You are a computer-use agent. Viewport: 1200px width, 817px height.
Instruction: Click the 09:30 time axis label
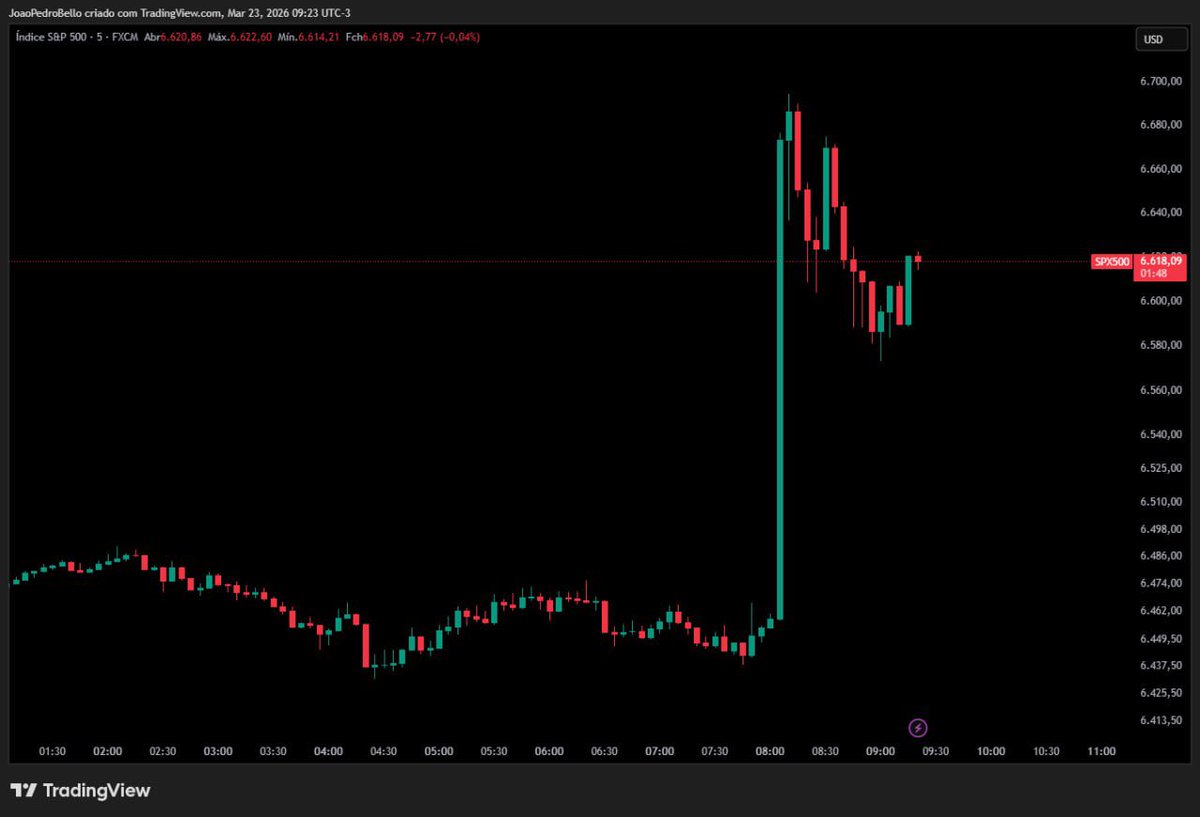(936, 751)
